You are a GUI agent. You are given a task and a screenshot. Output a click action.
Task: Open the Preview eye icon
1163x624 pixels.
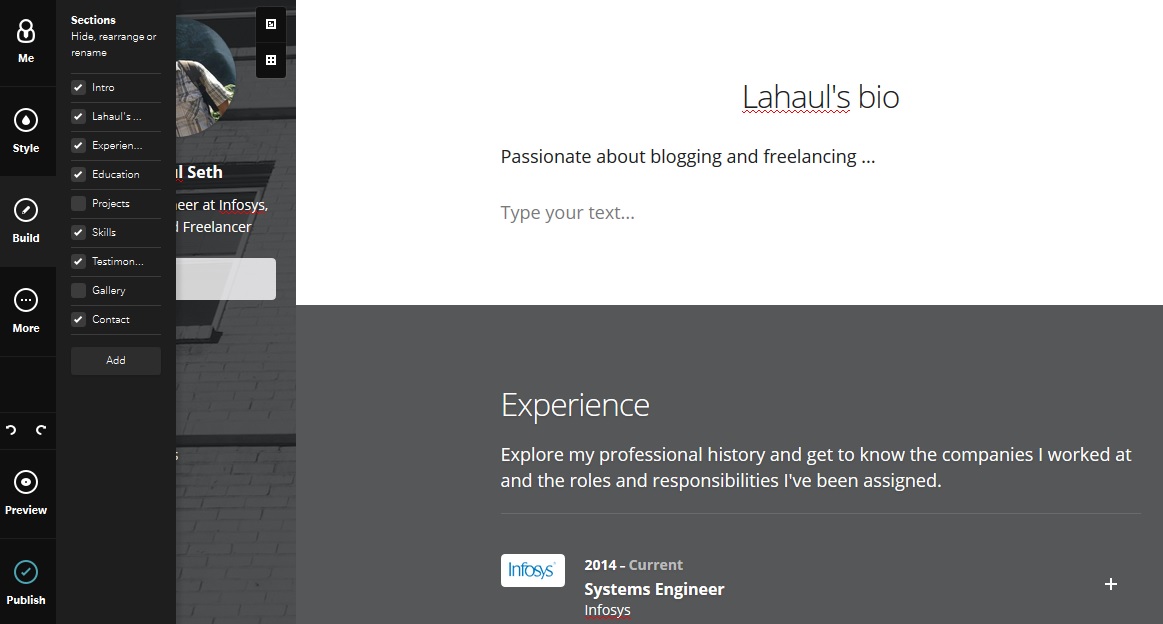click(26, 493)
